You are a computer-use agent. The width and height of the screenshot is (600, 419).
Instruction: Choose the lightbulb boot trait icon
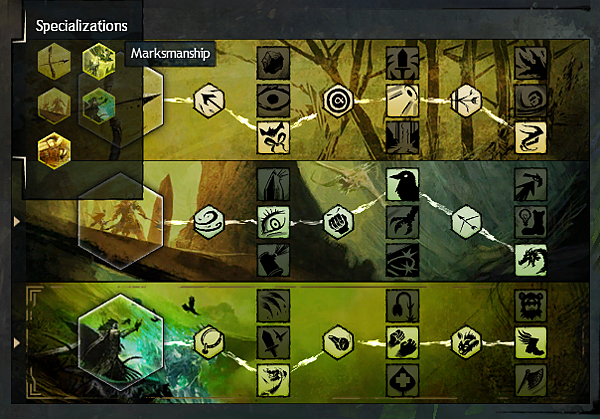coord(530,222)
